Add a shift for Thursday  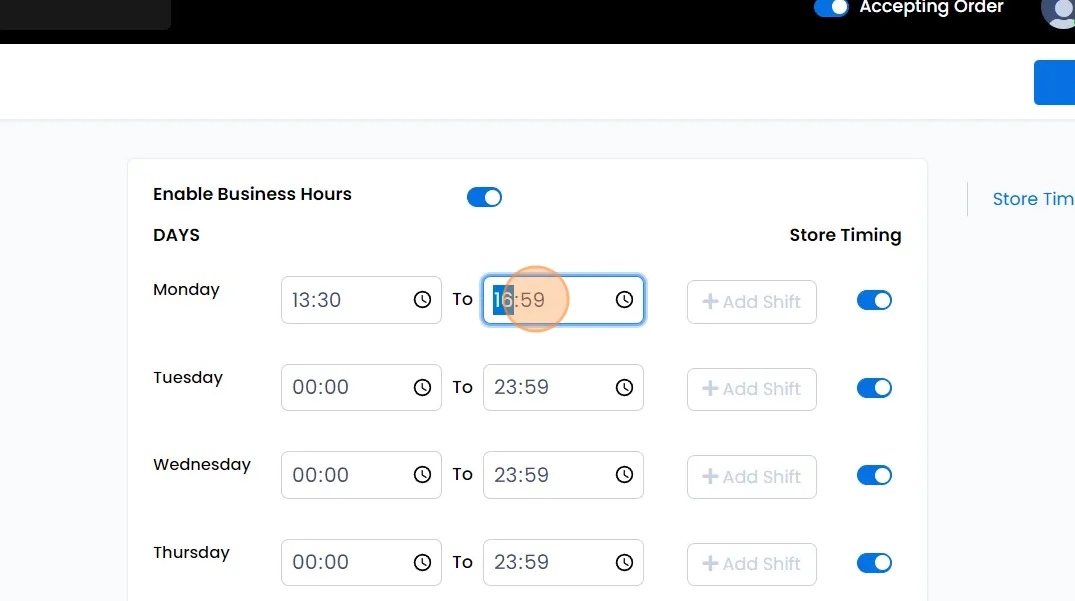coord(751,563)
